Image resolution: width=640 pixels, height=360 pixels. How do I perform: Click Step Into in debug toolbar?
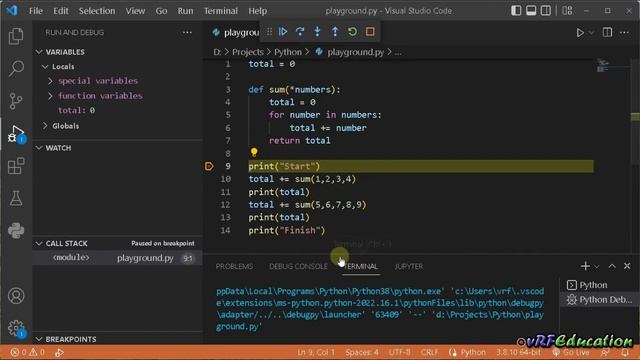317,31
